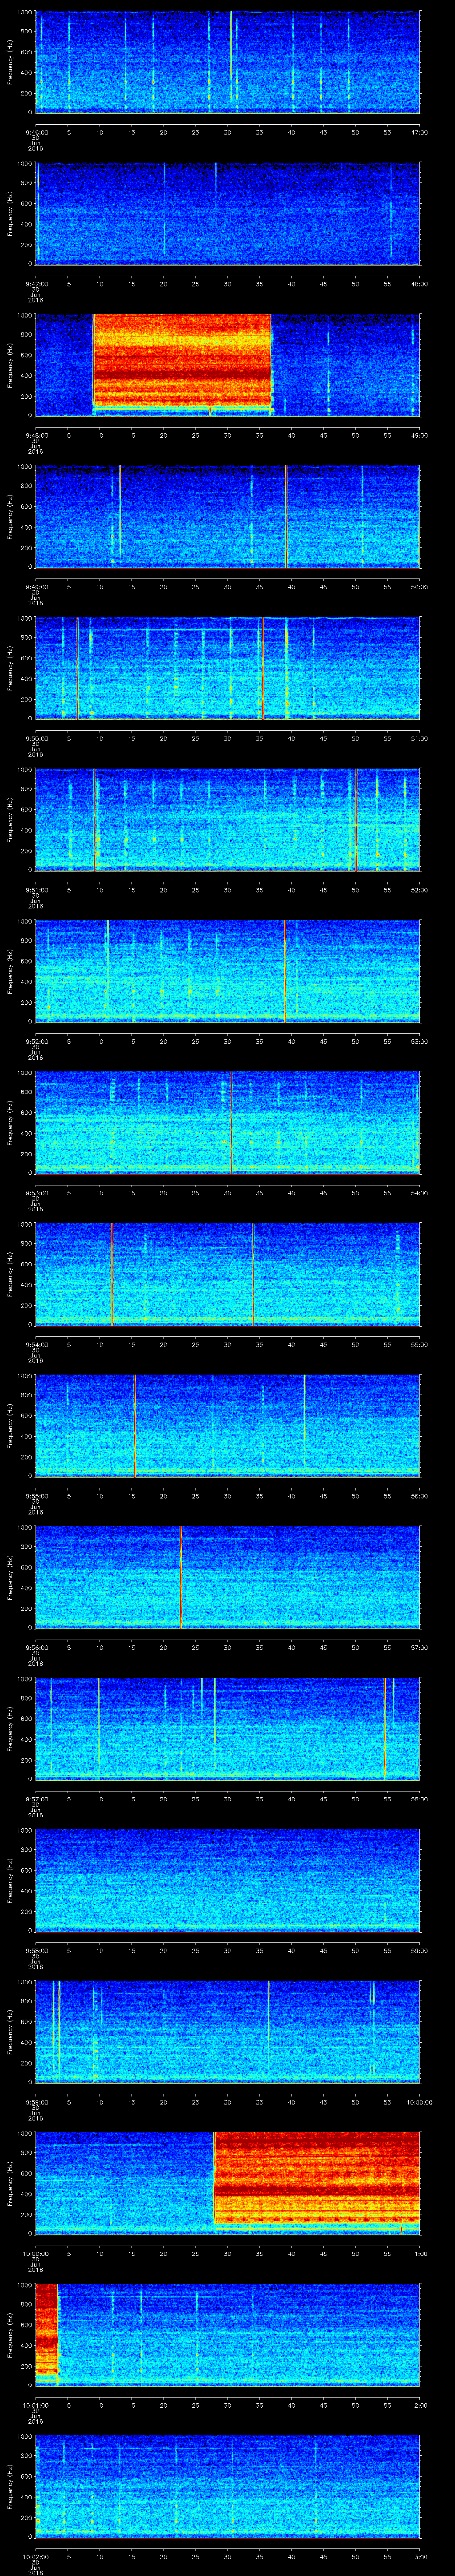This screenshot has width=455, height=2576.
Task: Click the red vertical line in the 9:55:00 spectrogram
Action: tap(134, 1426)
